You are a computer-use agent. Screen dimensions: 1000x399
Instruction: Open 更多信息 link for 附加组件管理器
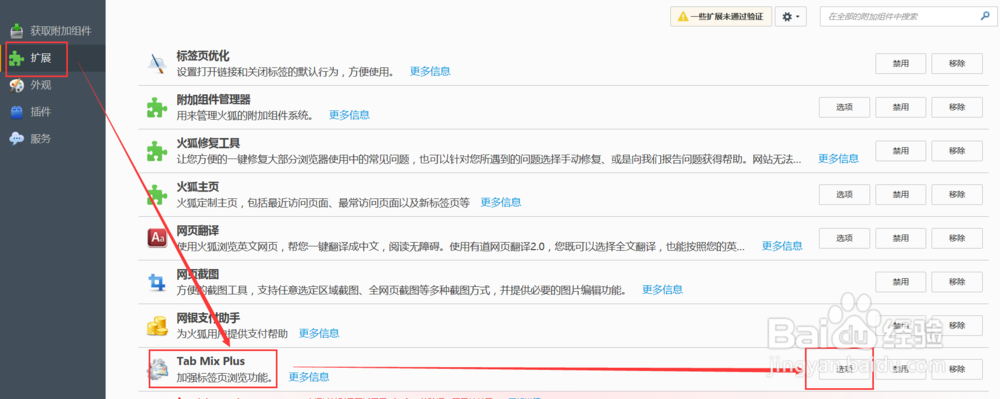point(349,115)
